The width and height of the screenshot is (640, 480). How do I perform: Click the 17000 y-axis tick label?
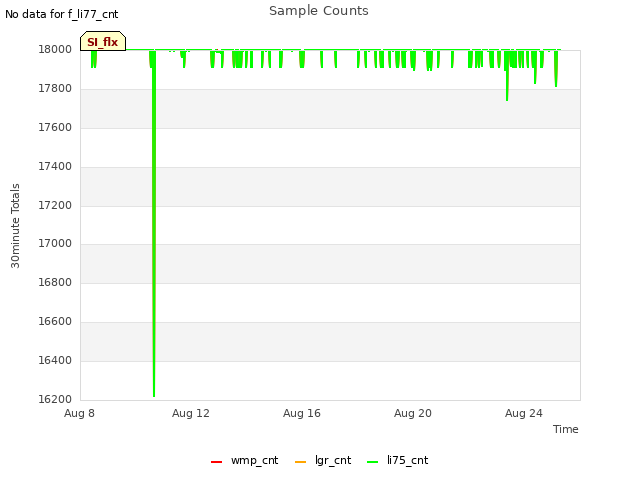pyautogui.click(x=55, y=244)
